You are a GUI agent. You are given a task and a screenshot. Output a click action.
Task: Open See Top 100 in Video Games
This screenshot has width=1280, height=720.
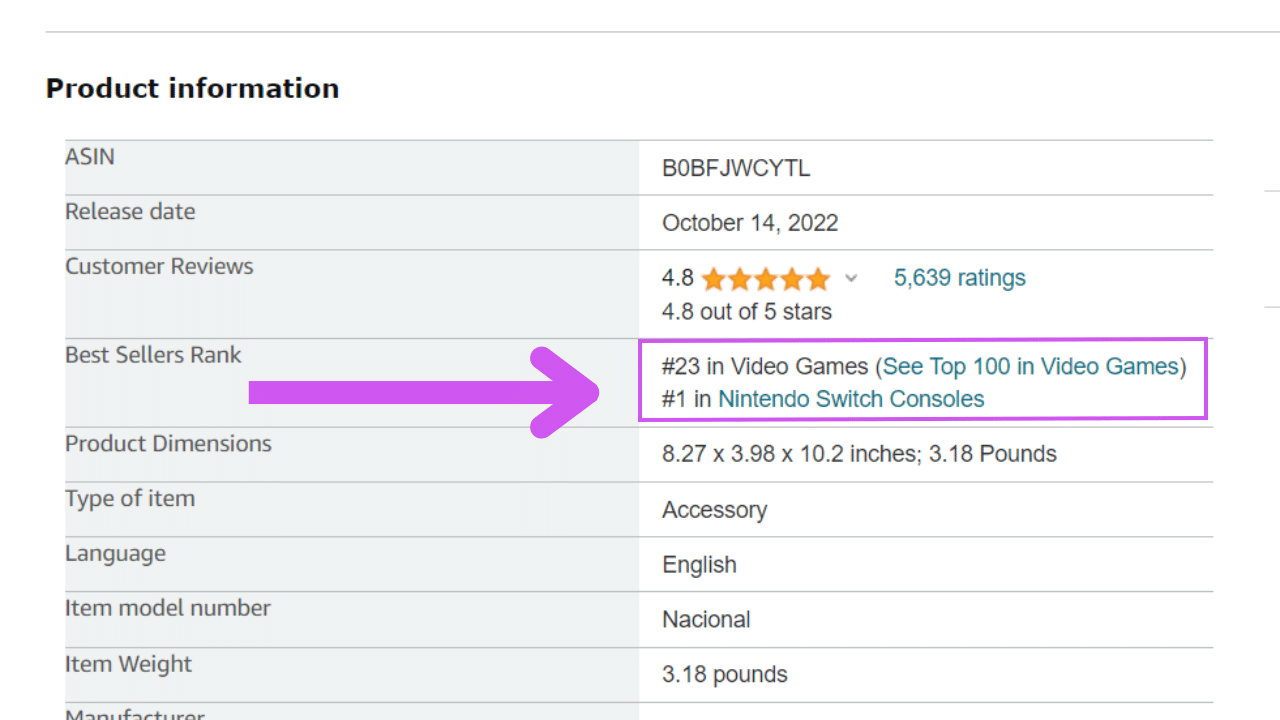tap(1030, 367)
